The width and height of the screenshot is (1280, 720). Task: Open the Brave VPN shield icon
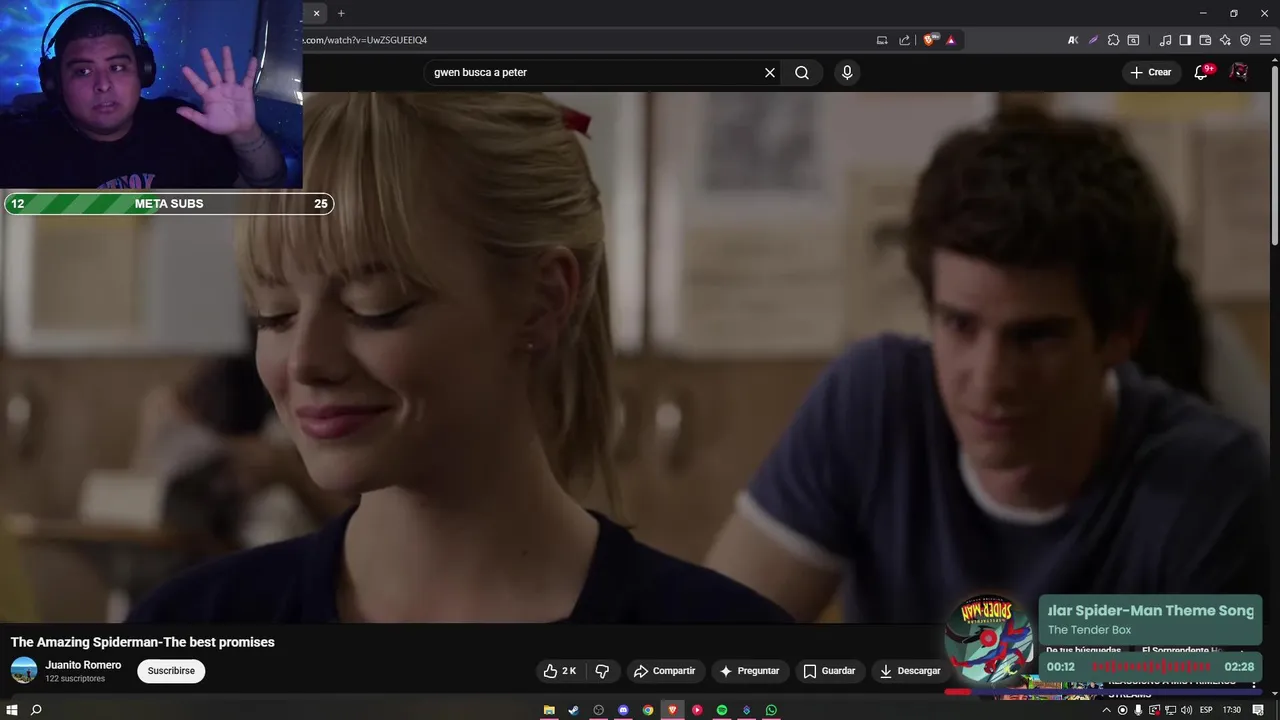point(1245,40)
